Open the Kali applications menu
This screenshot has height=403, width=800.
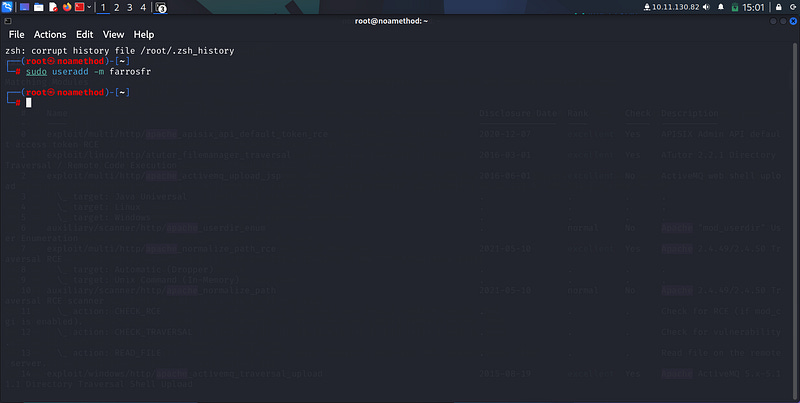[x=8, y=7]
